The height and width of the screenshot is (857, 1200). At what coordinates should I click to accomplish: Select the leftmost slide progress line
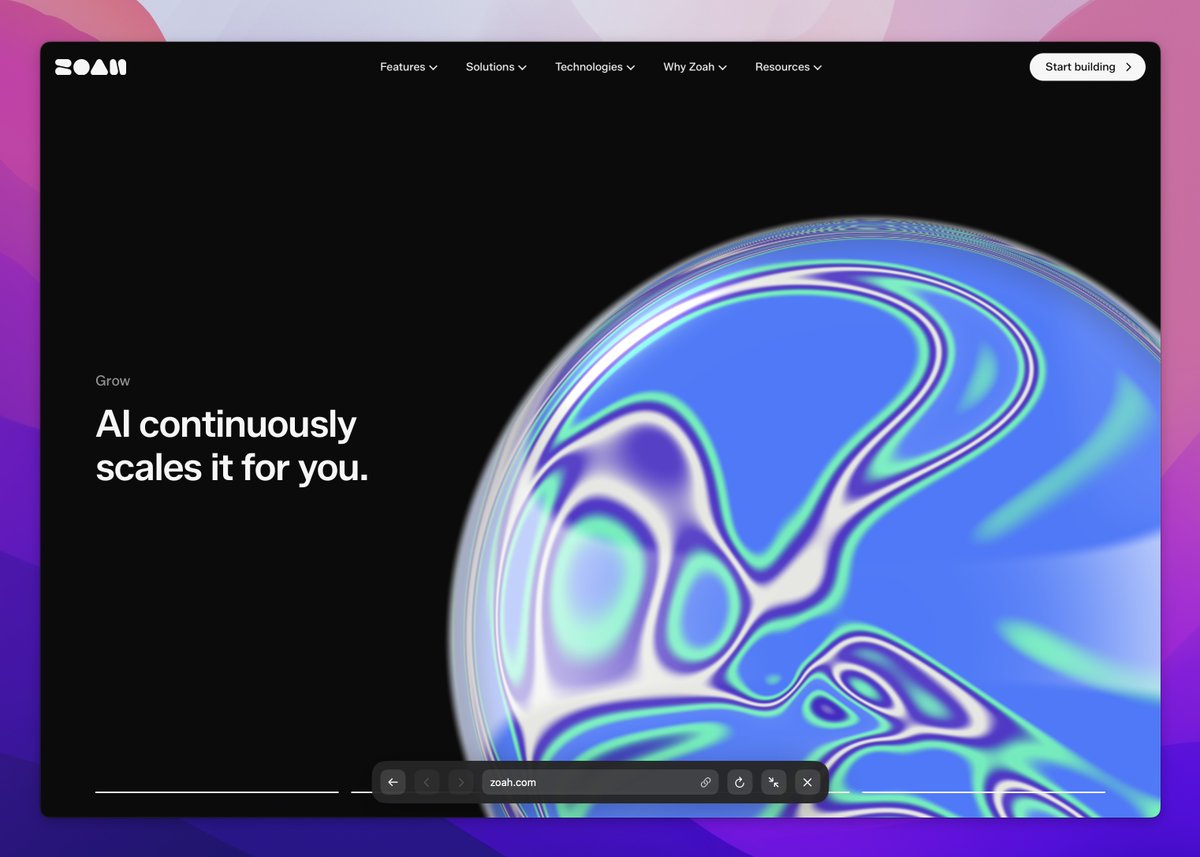(217, 792)
